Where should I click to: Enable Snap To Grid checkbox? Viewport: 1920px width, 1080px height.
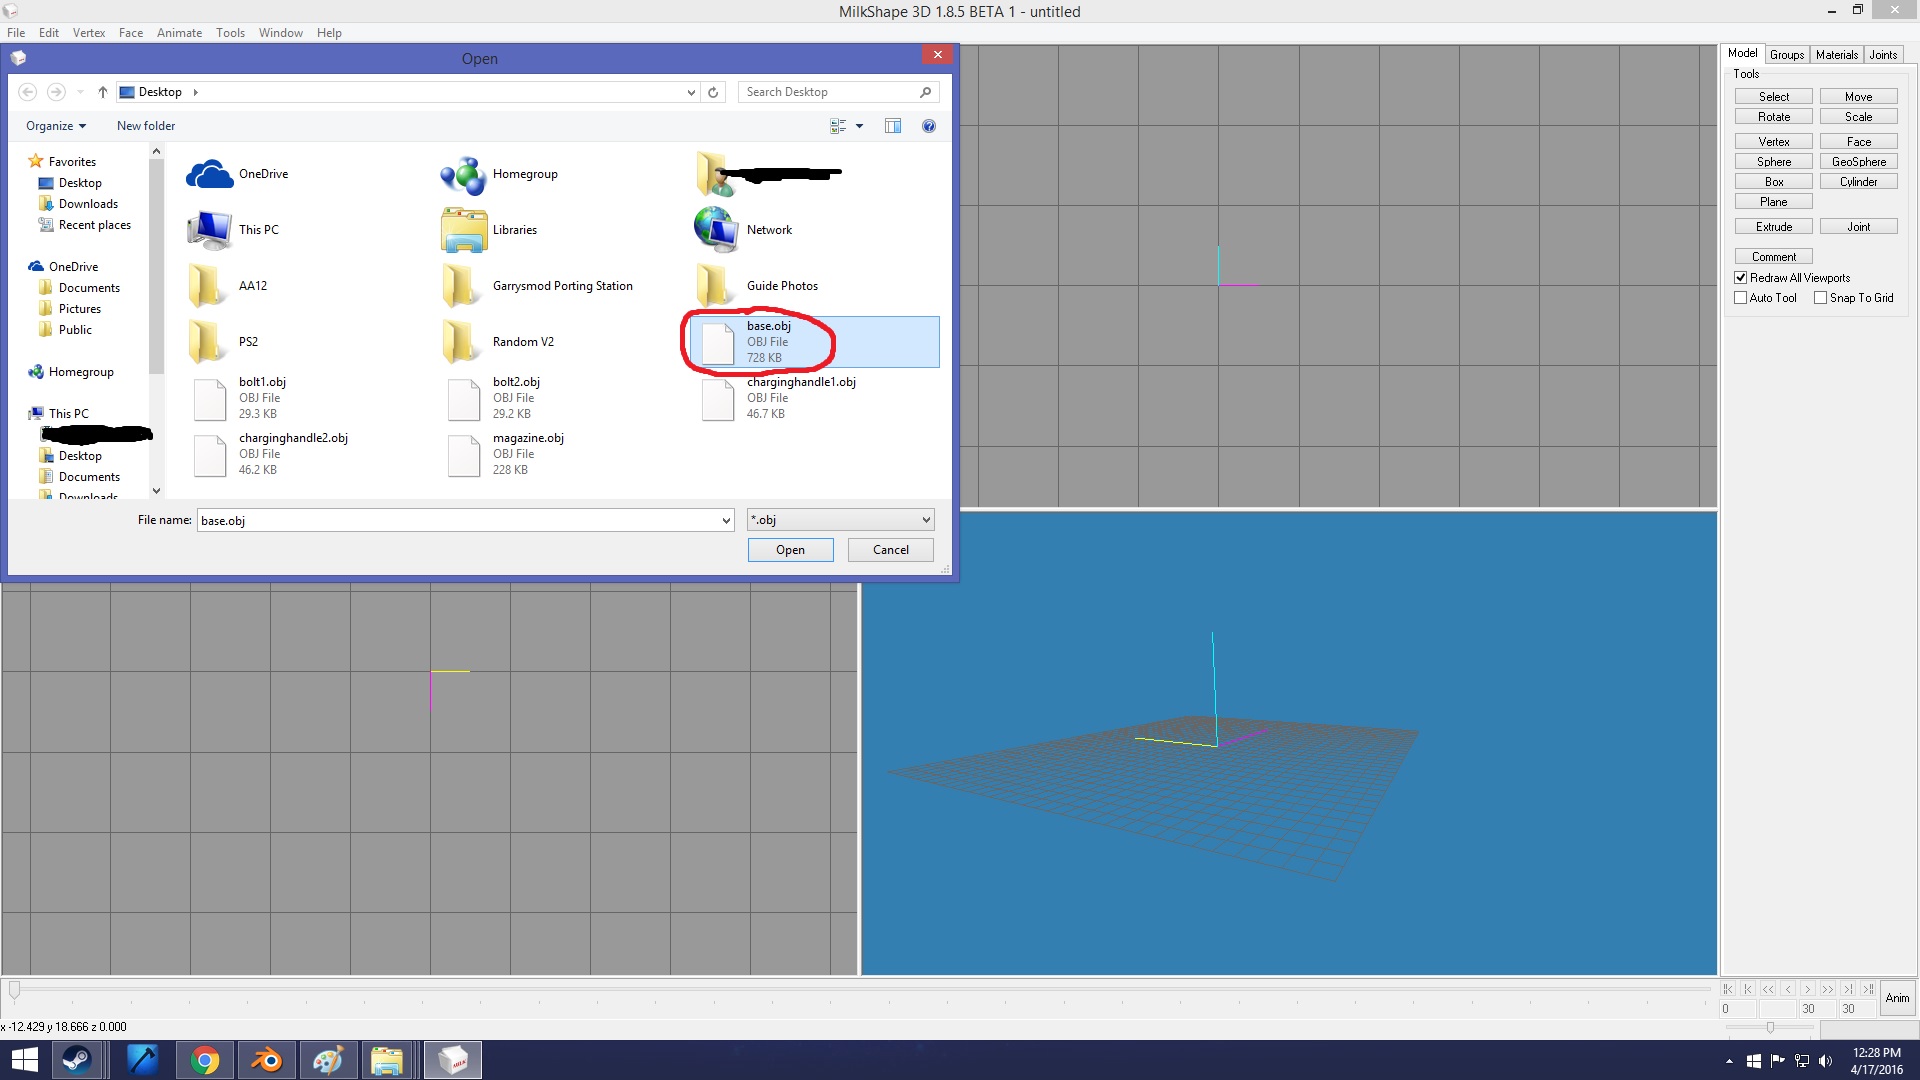point(1820,298)
